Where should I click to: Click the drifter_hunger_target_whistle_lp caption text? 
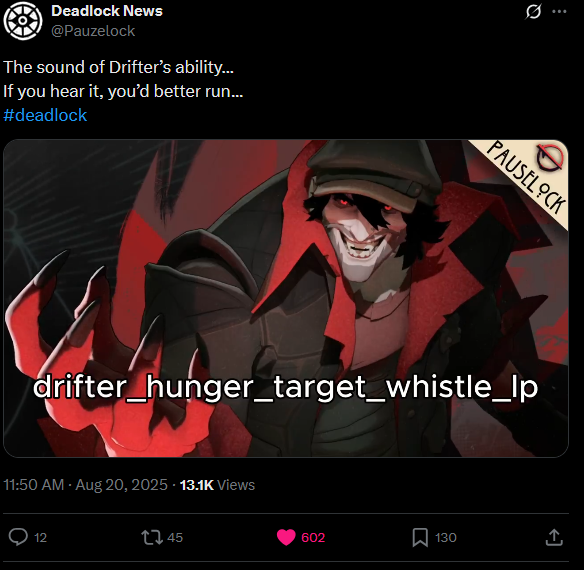[286, 387]
